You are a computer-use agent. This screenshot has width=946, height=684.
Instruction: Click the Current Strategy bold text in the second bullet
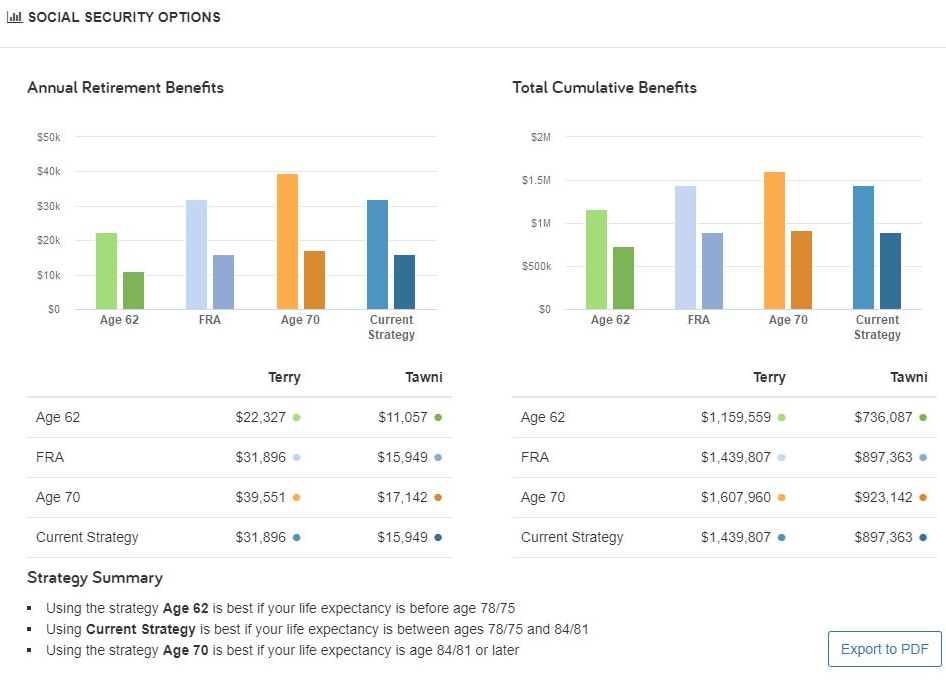click(143, 629)
